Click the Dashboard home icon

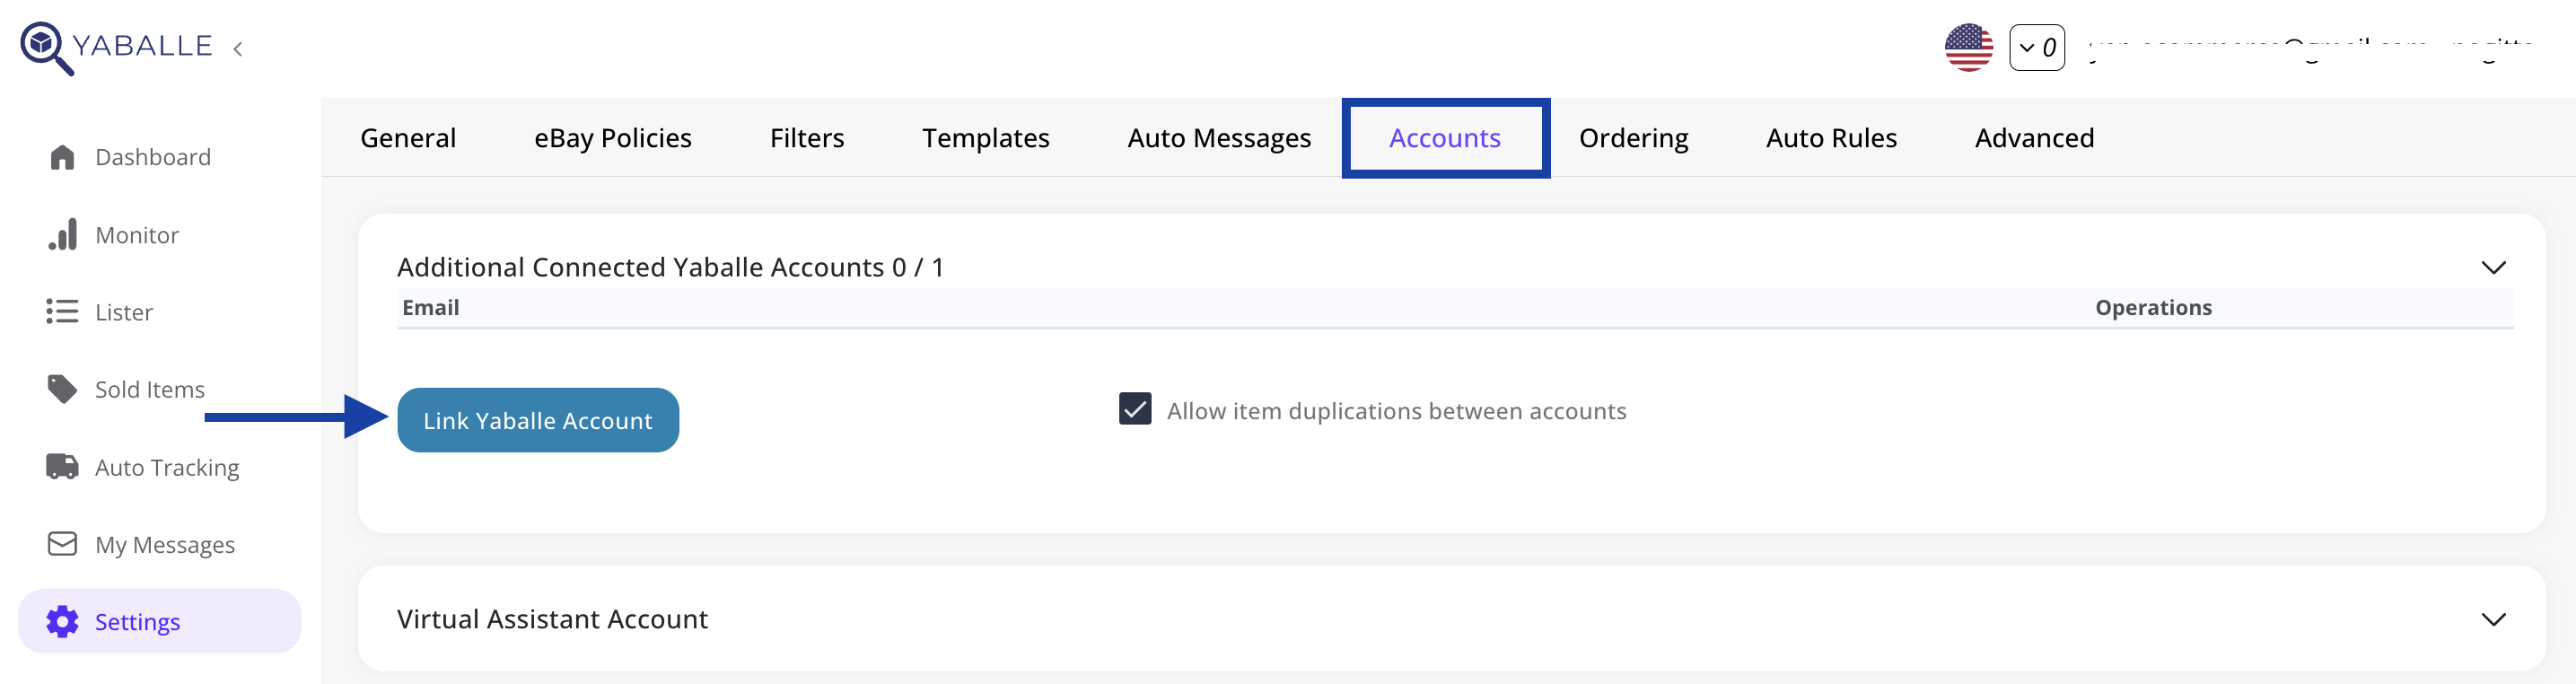pos(62,157)
